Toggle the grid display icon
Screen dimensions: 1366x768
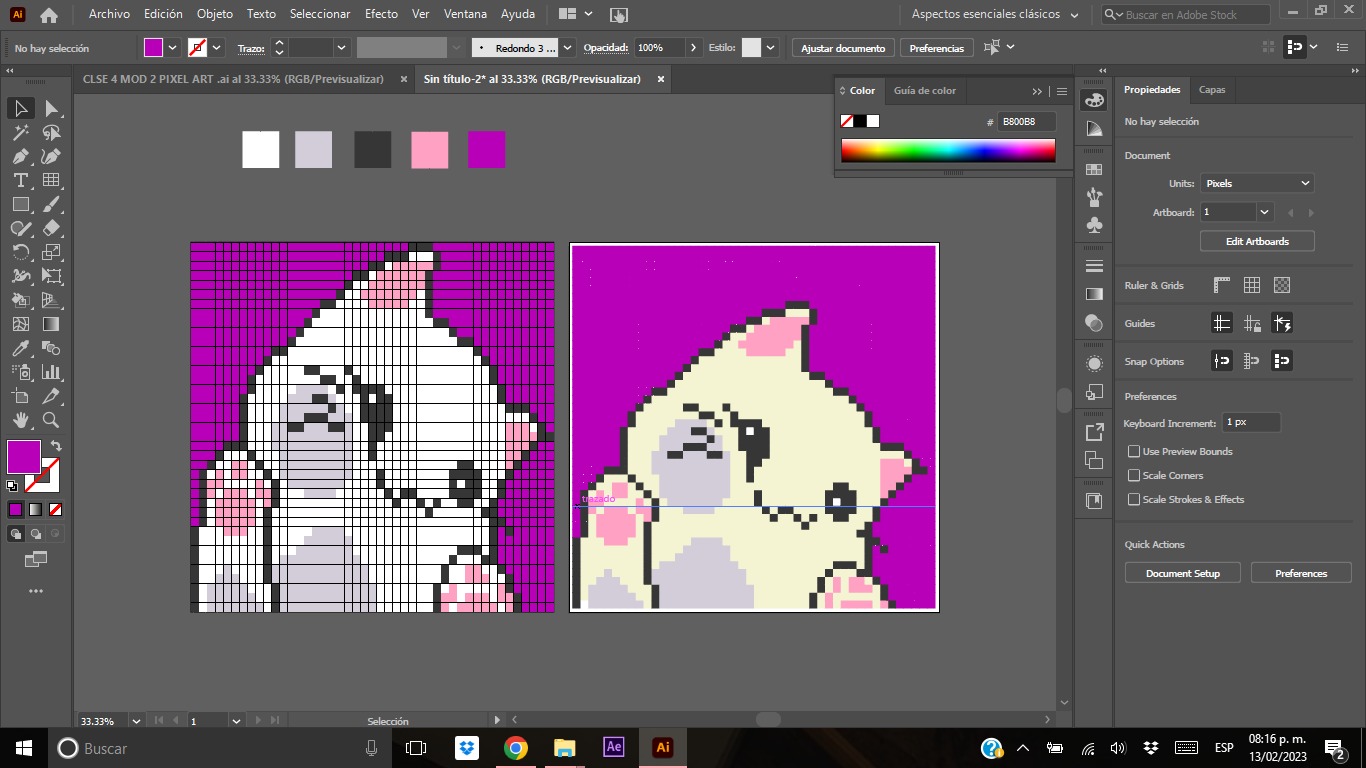[1252, 285]
